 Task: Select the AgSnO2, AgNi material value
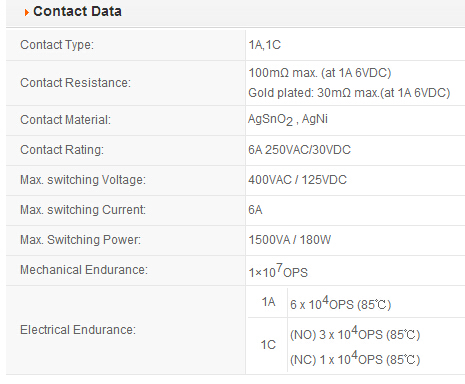pos(288,119)
